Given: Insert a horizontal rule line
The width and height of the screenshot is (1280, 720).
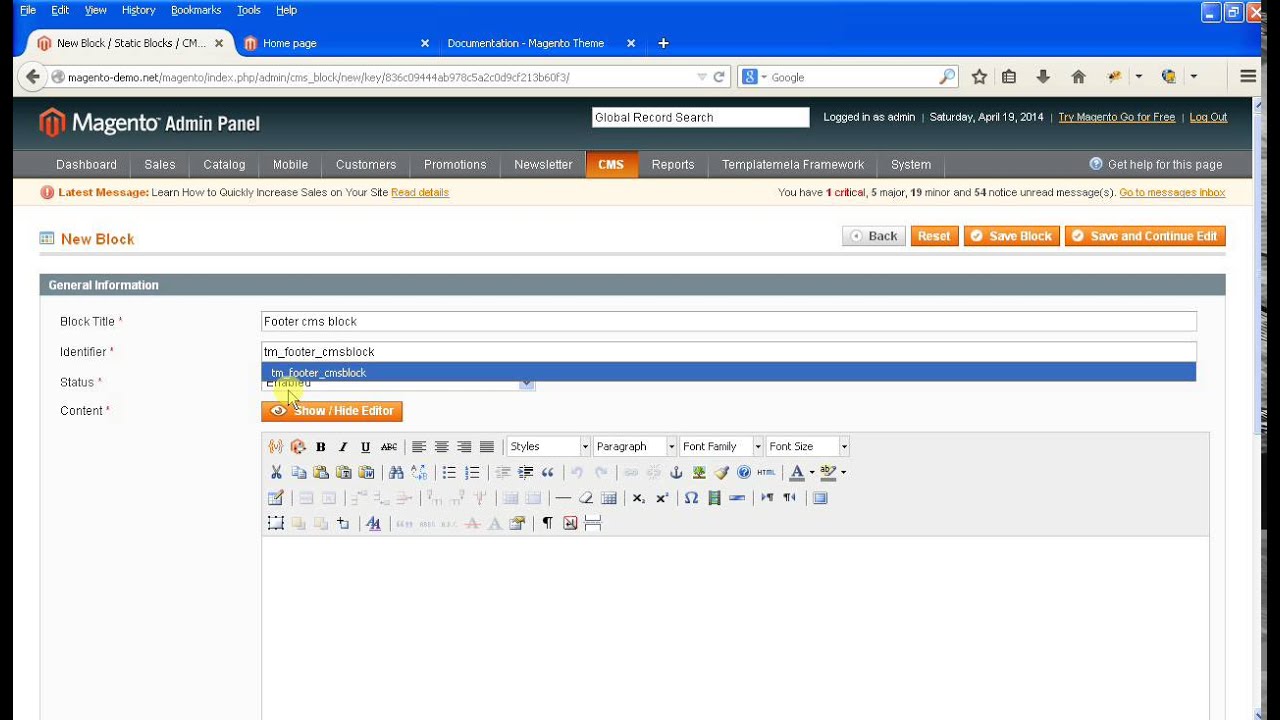Looking at the screenshot, I should point(563,498).
